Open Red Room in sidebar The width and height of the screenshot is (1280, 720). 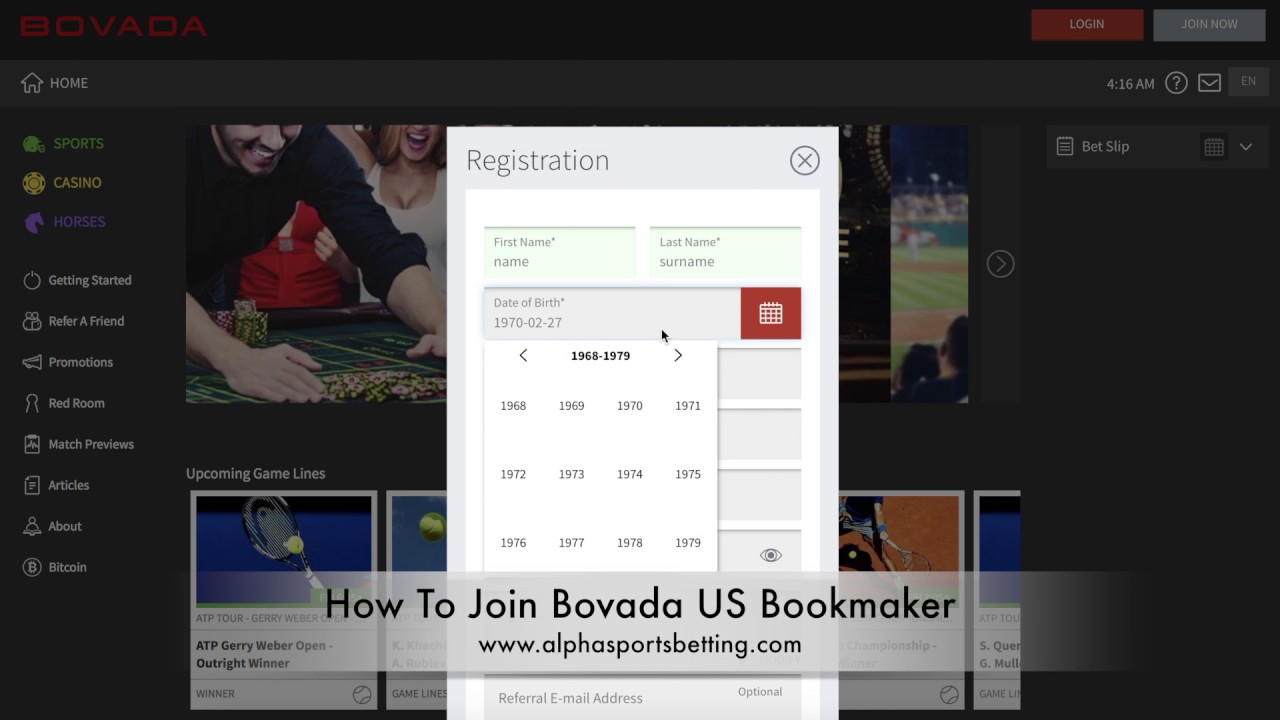pos(64,403)
